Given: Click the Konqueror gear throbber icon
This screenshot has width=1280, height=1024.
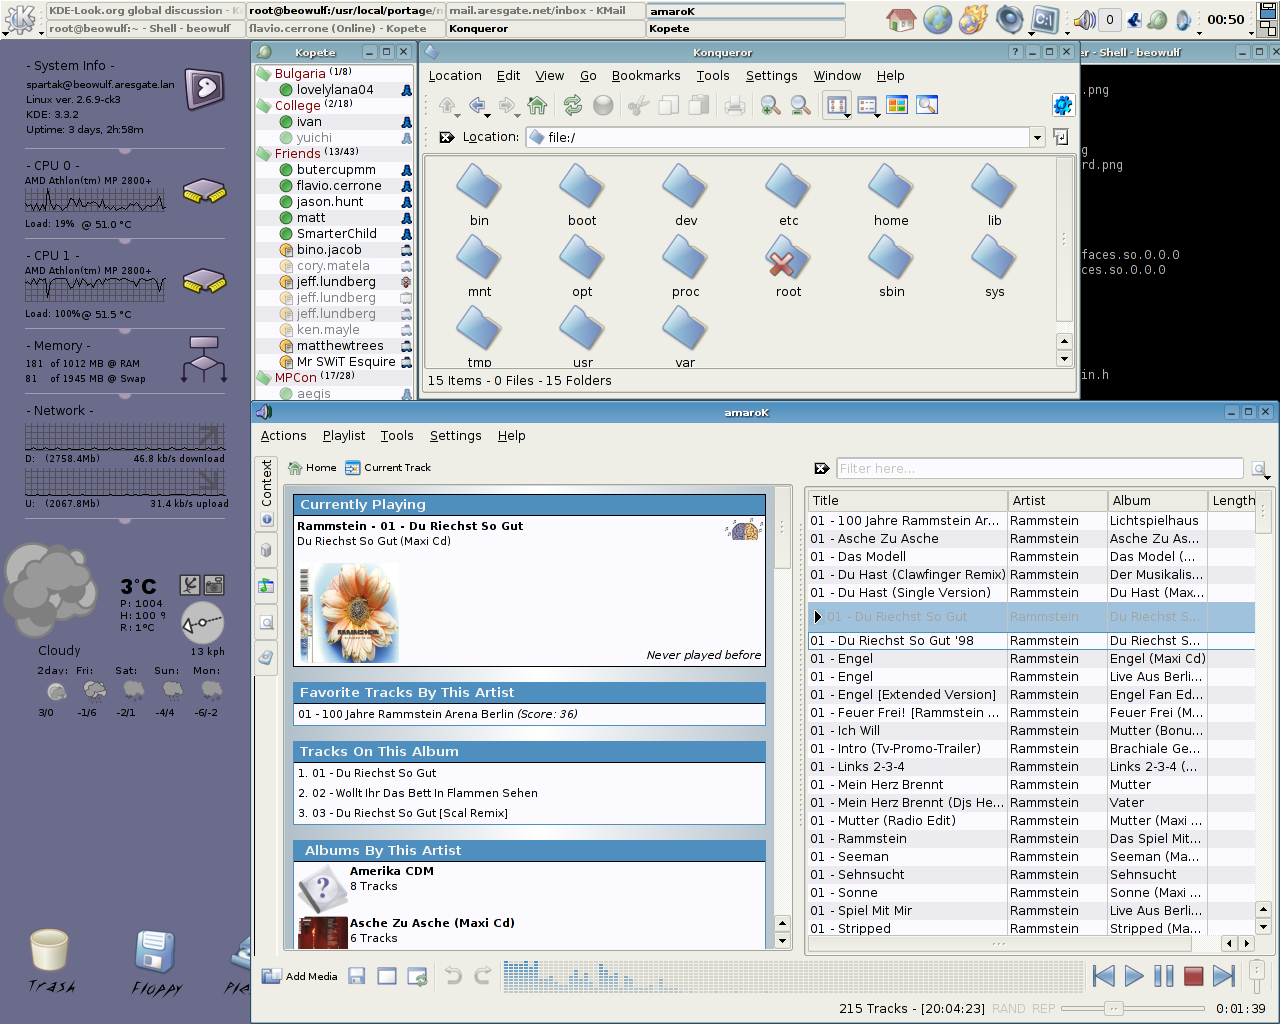Looking at the screenshot, I should tap(1062, 104).
